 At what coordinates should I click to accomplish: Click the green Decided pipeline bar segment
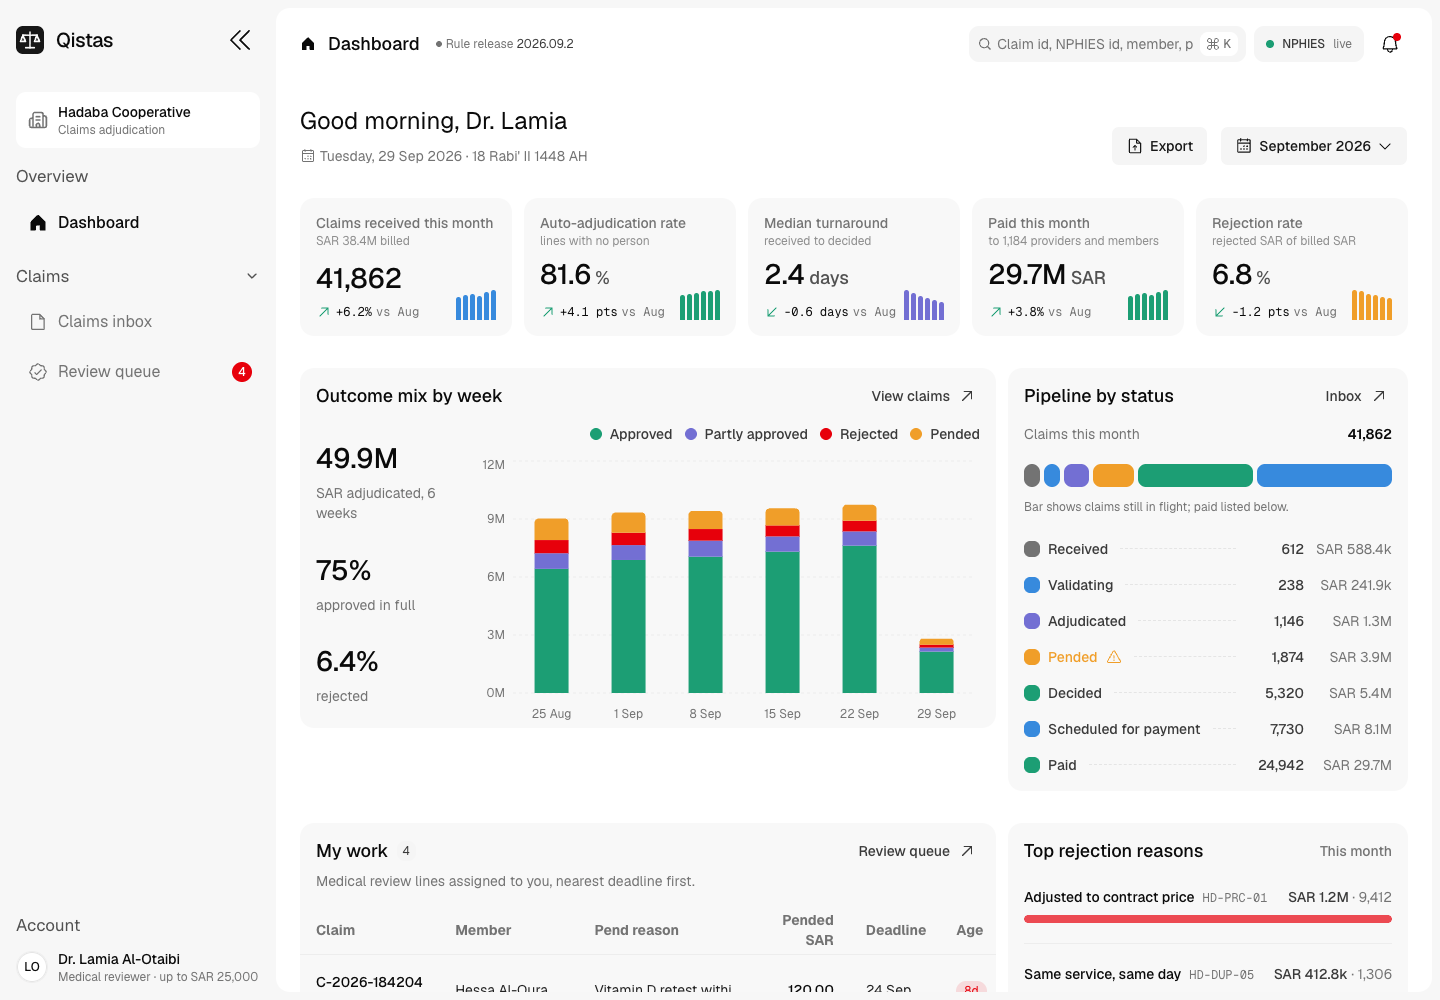1195,476
